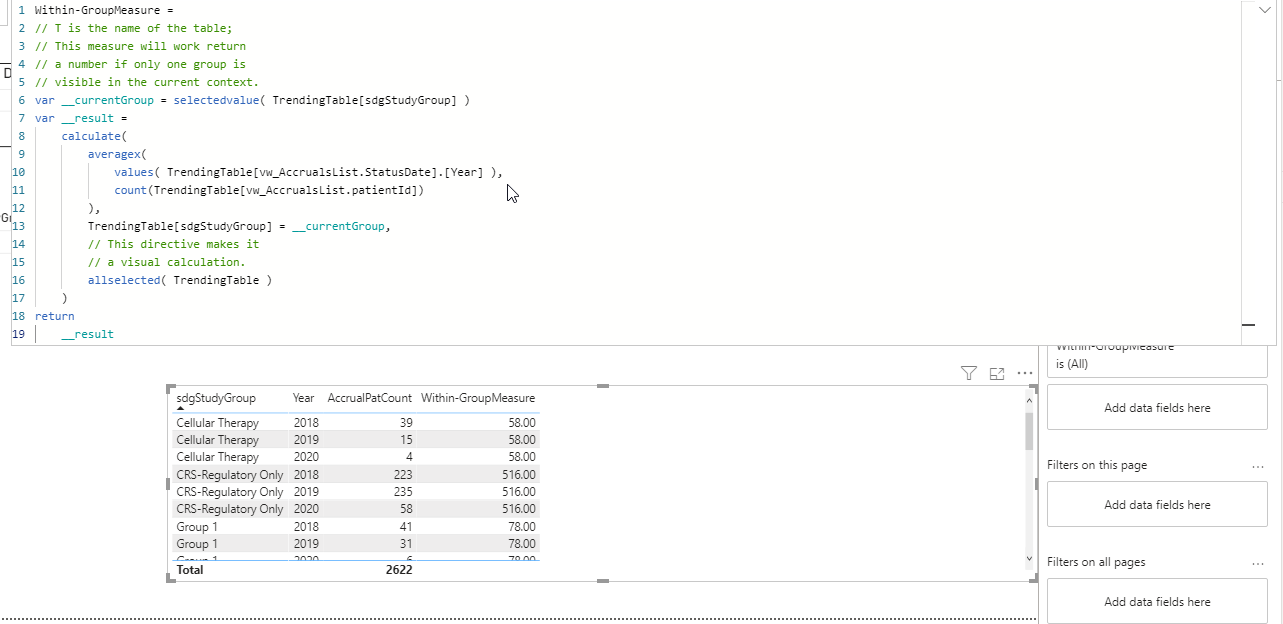
Task: Click the TrendingTable[sdgStudyGroup] = __currentGroup line
Action: pyautogui.click(x=239, y=226)
